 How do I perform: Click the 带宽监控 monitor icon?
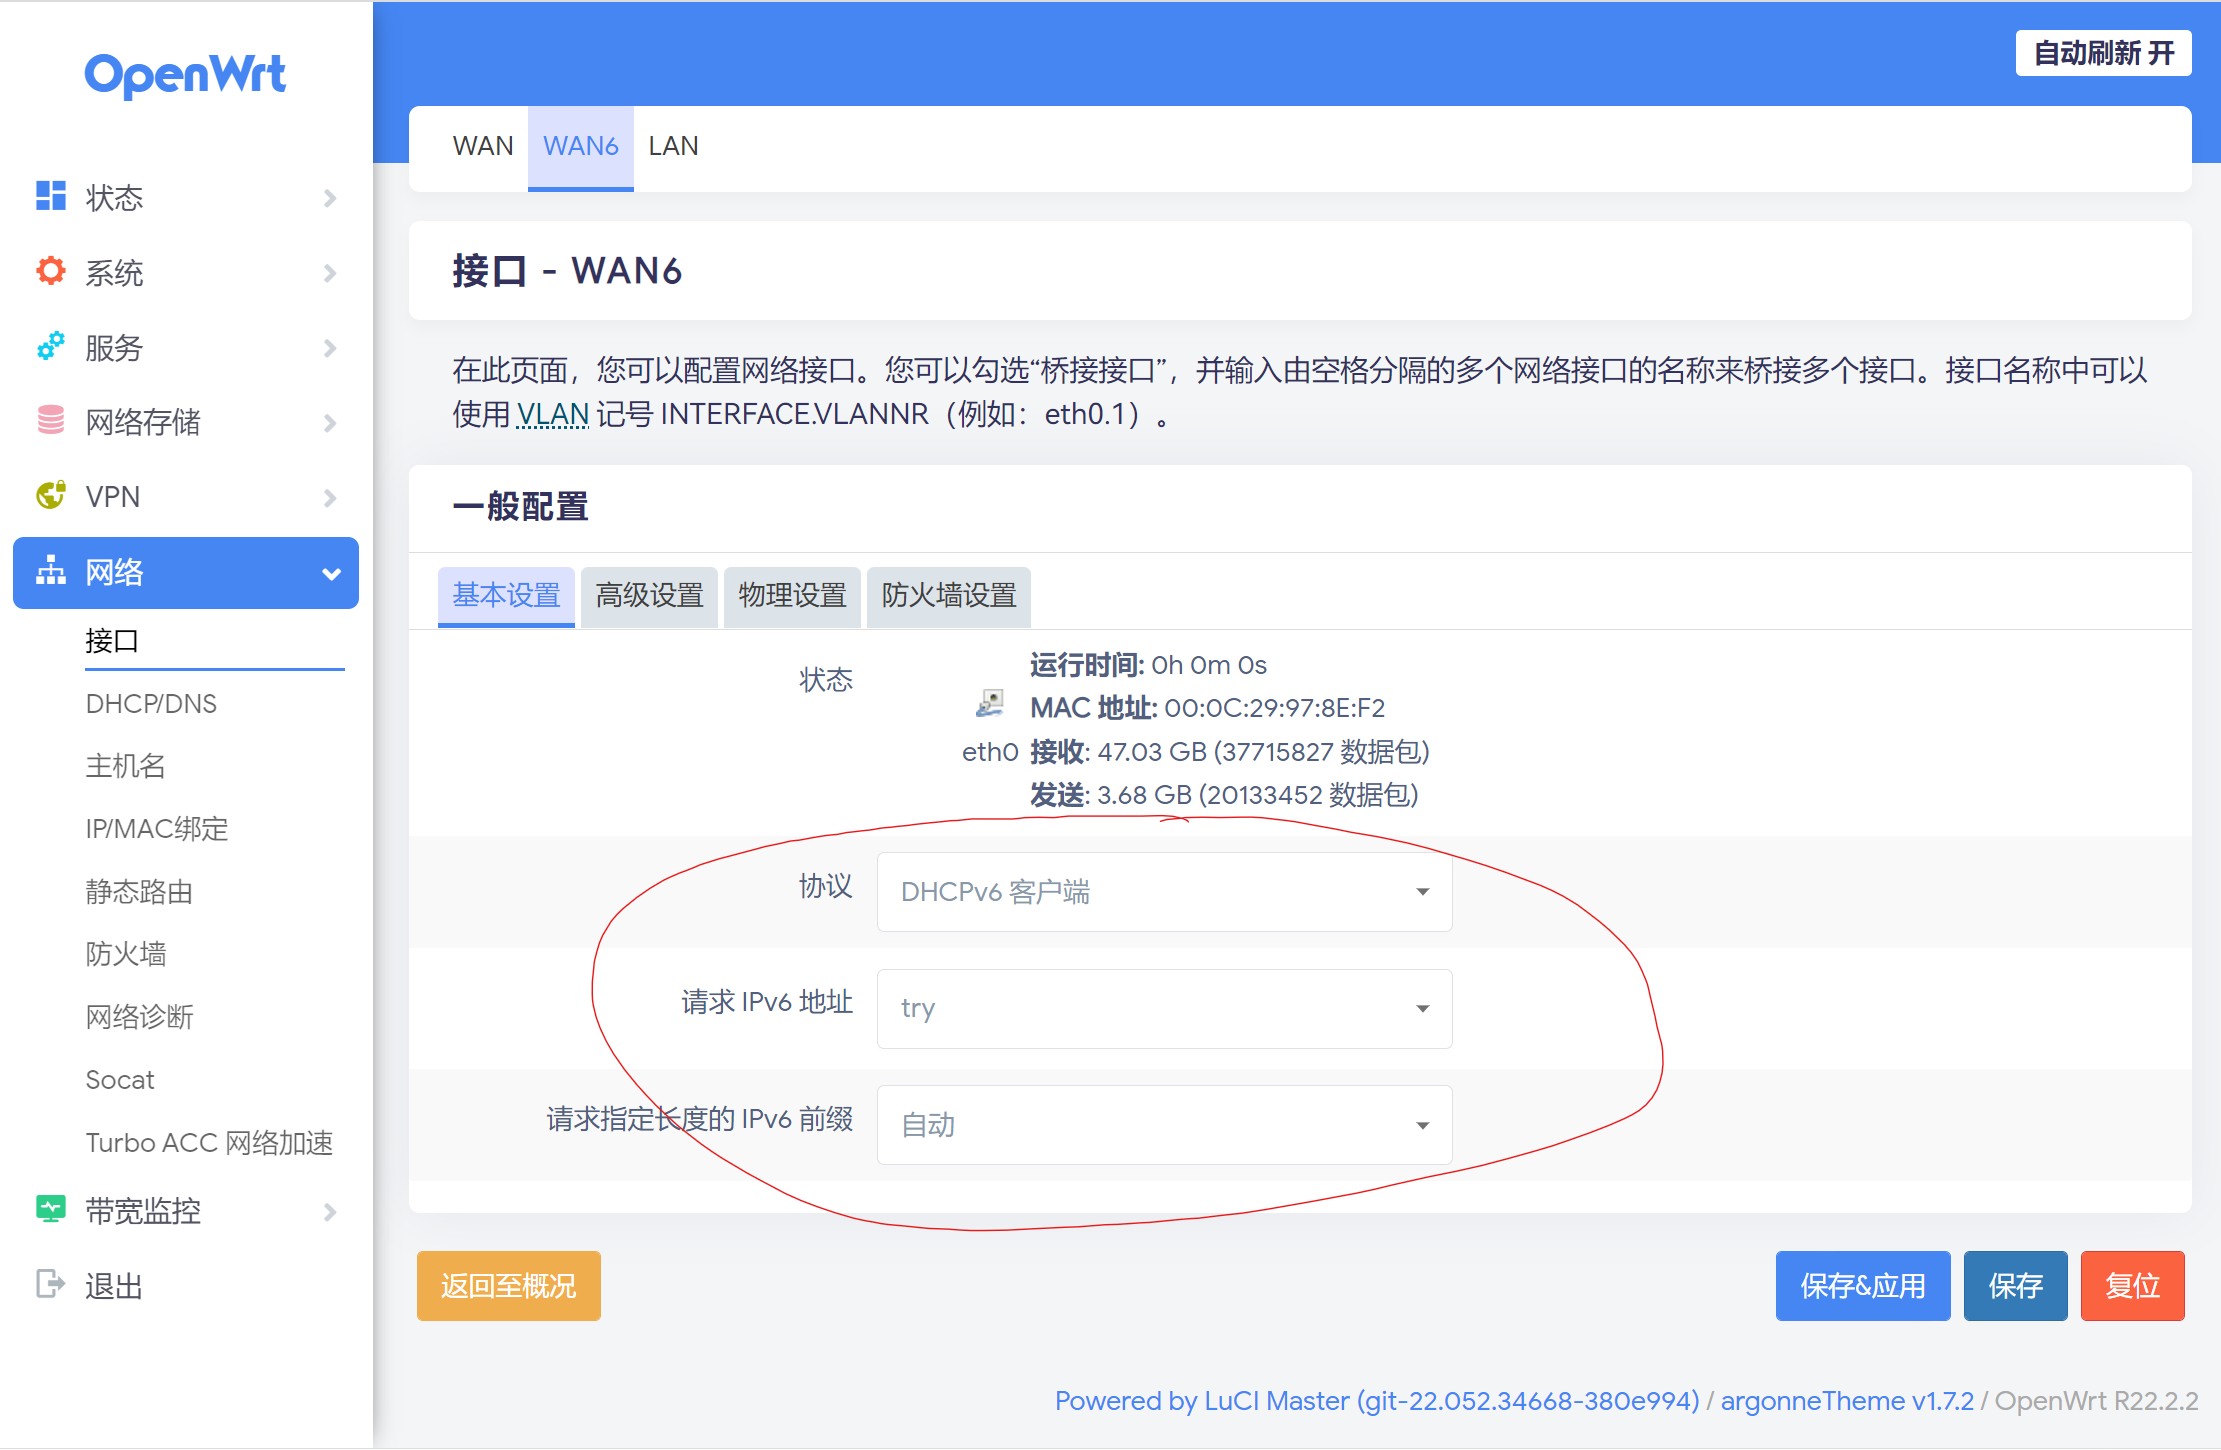[51, 1210]
